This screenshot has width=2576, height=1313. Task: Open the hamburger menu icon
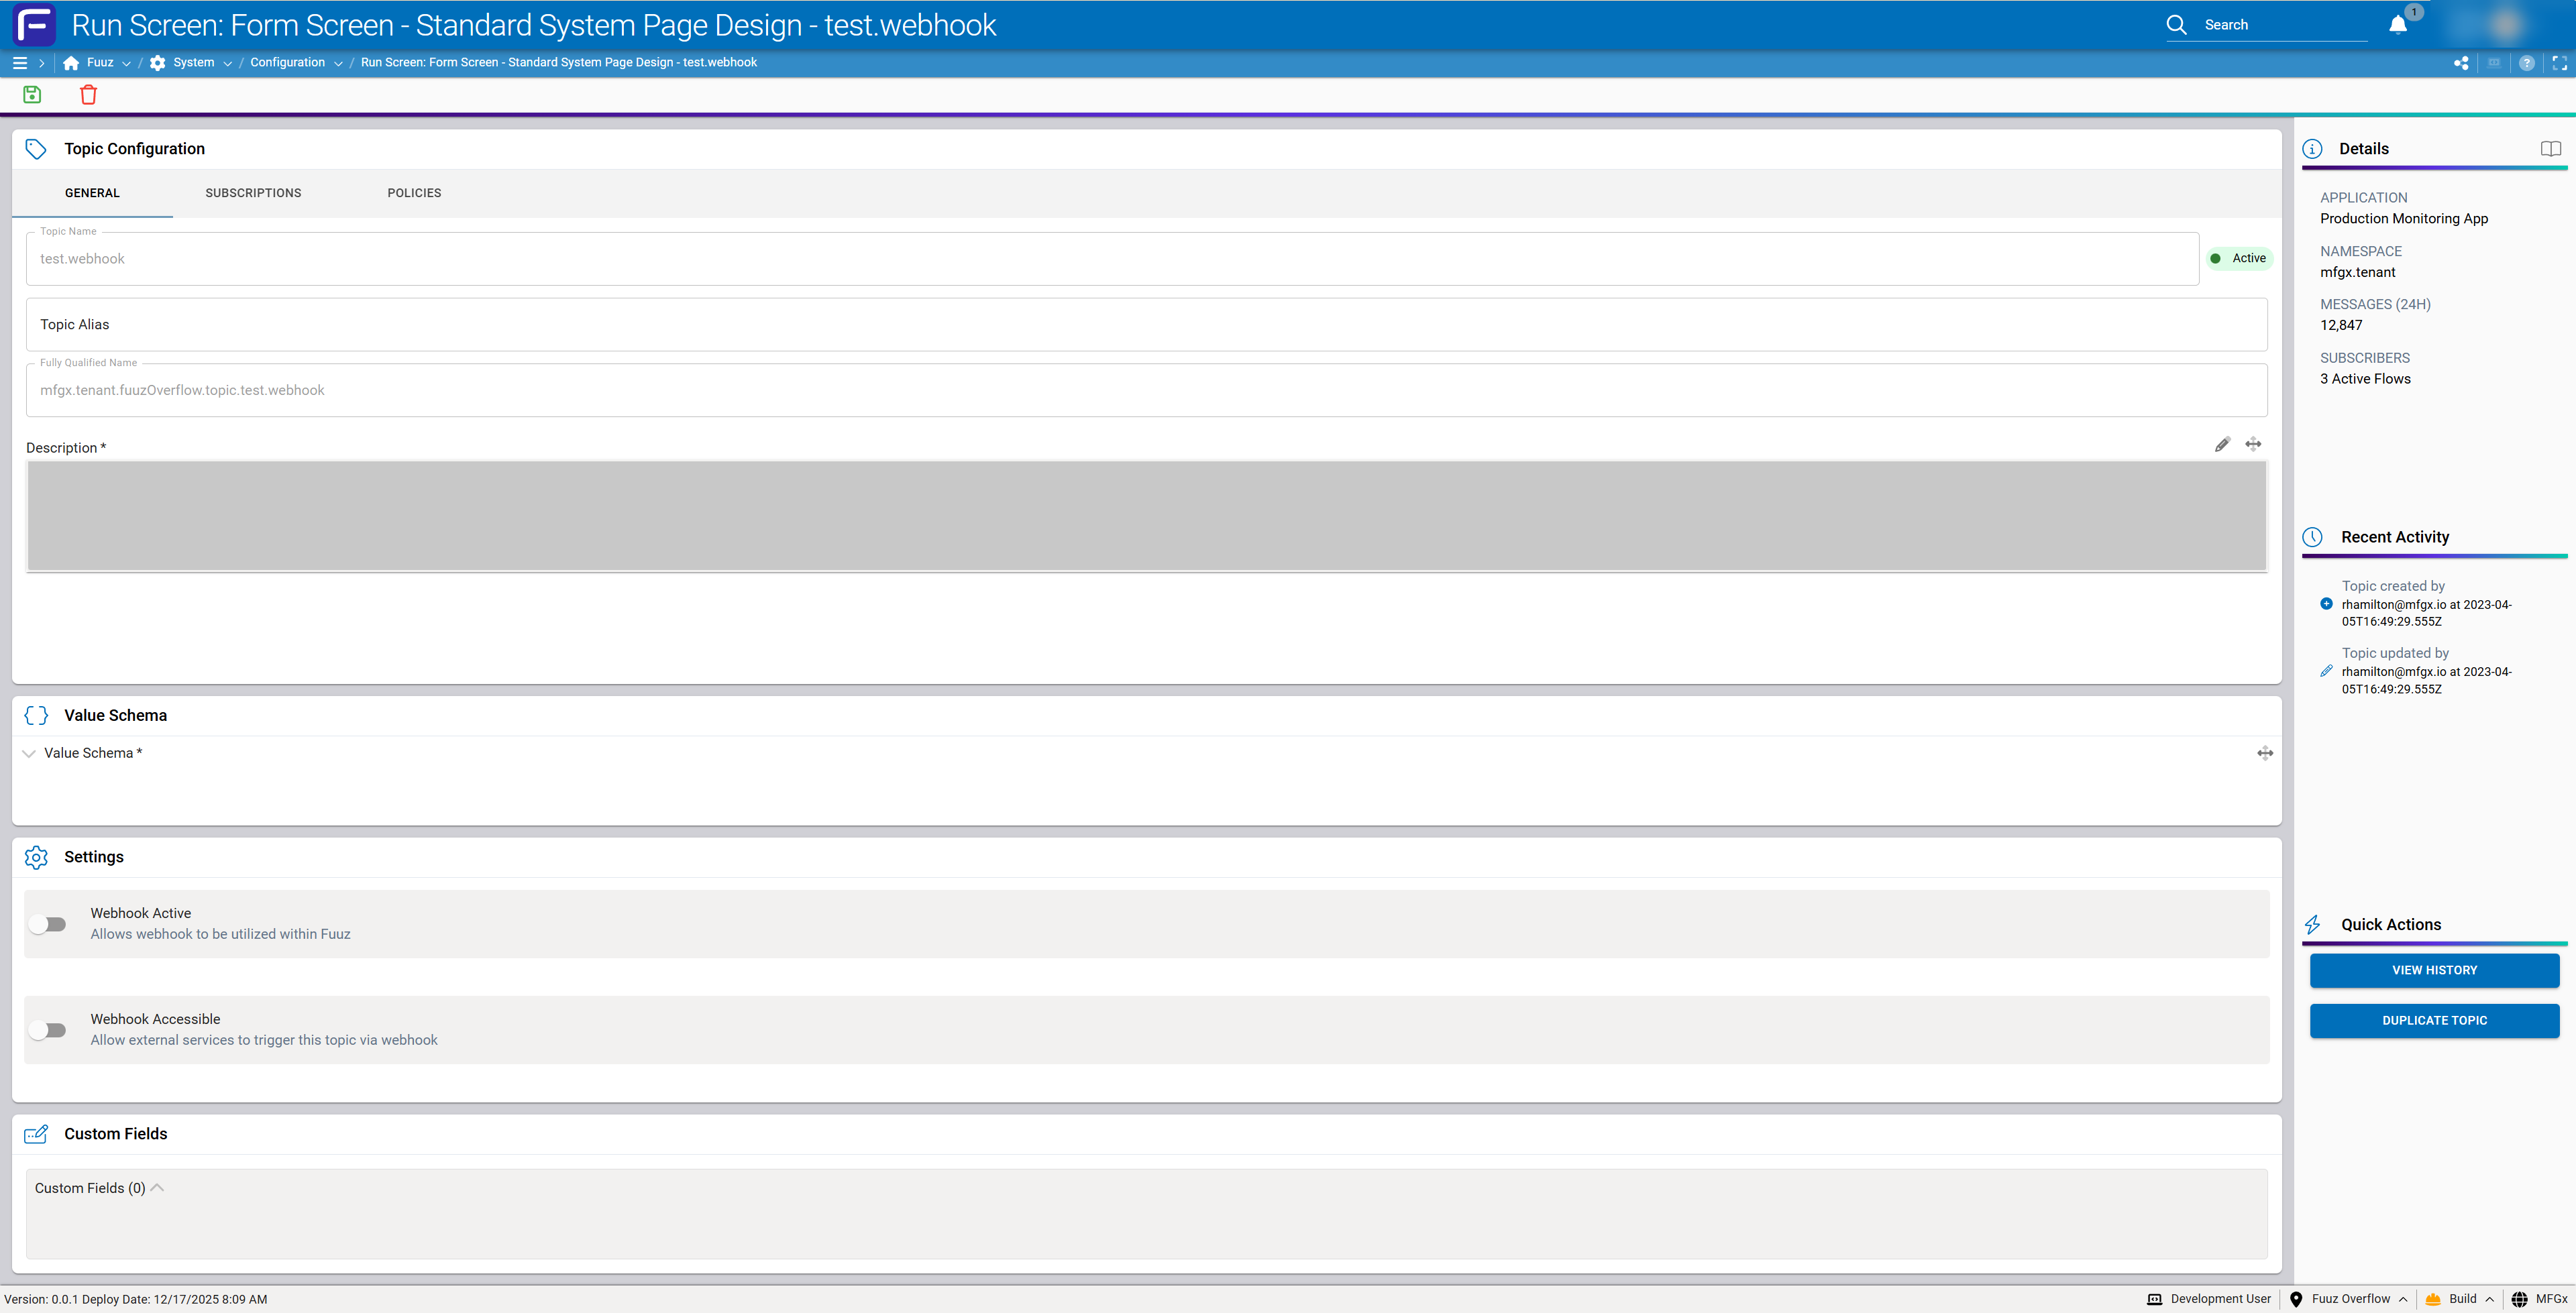click(x=19, y=63)
